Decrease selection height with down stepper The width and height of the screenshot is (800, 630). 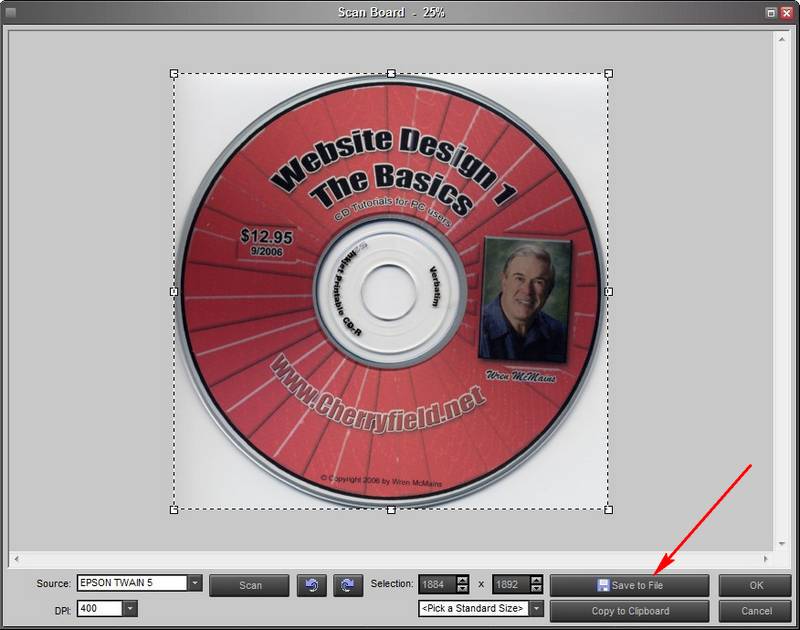pyautogui.click(x=537, y=589)
